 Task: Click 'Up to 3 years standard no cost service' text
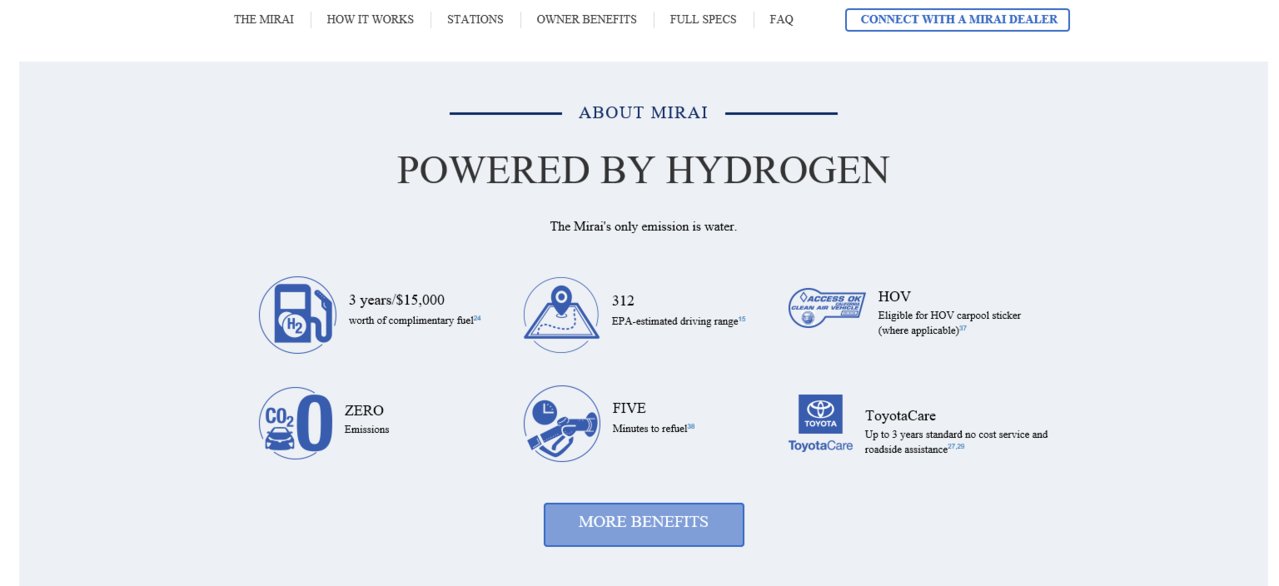tap(945, 435)
